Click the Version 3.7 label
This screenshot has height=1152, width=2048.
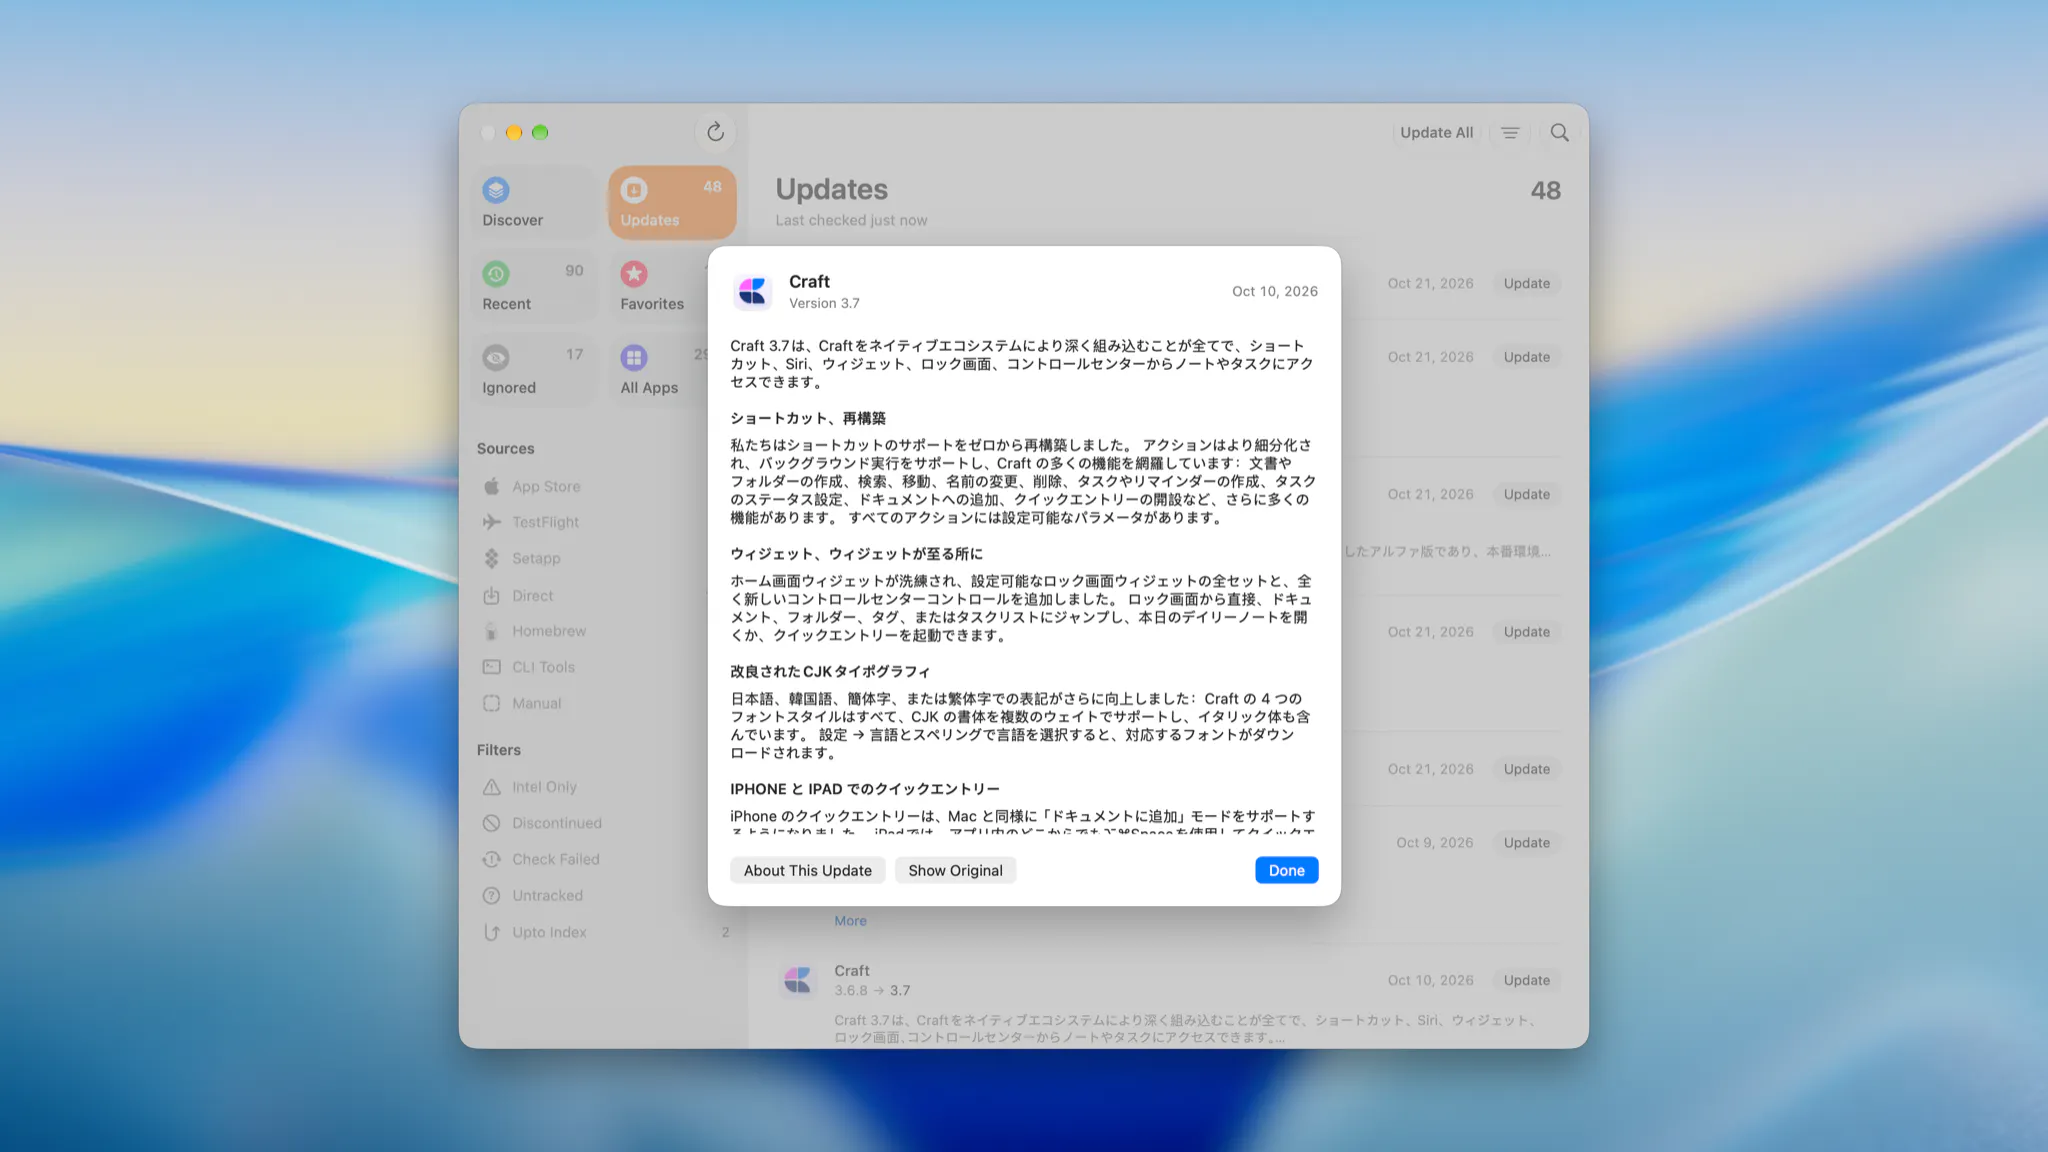[x=824, y=303]
